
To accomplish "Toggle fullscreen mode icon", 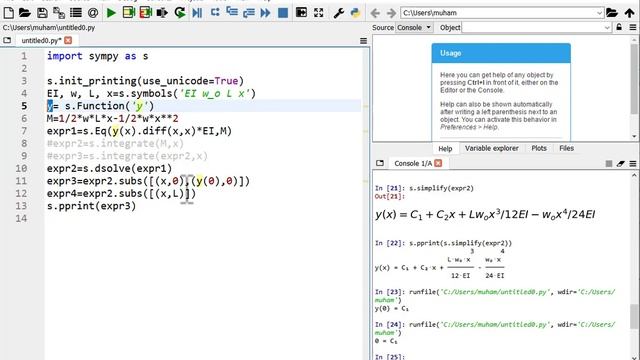I will (318, 13).
